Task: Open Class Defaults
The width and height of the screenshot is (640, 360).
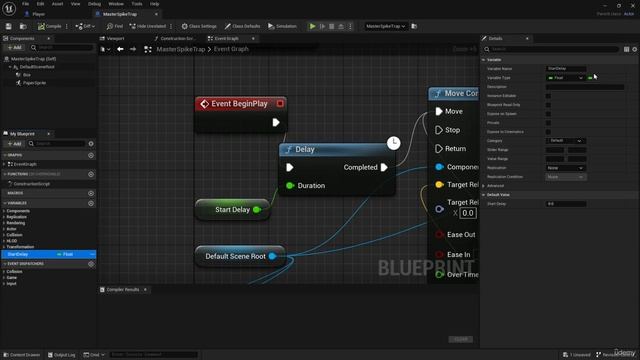Action: pyautogui.click(x=242, y=27)
